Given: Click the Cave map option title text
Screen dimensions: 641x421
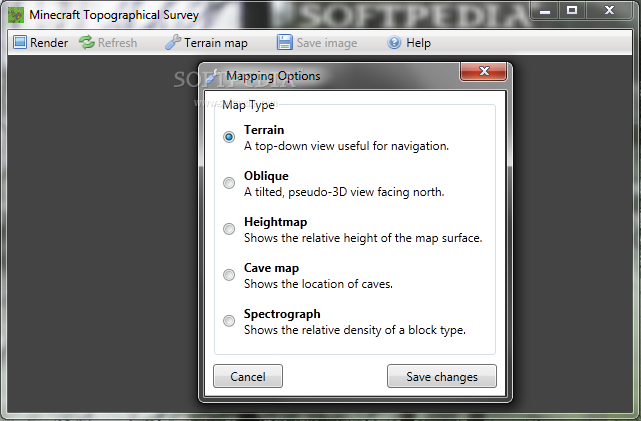Looking at the screenshot, I should click(271, 268).
